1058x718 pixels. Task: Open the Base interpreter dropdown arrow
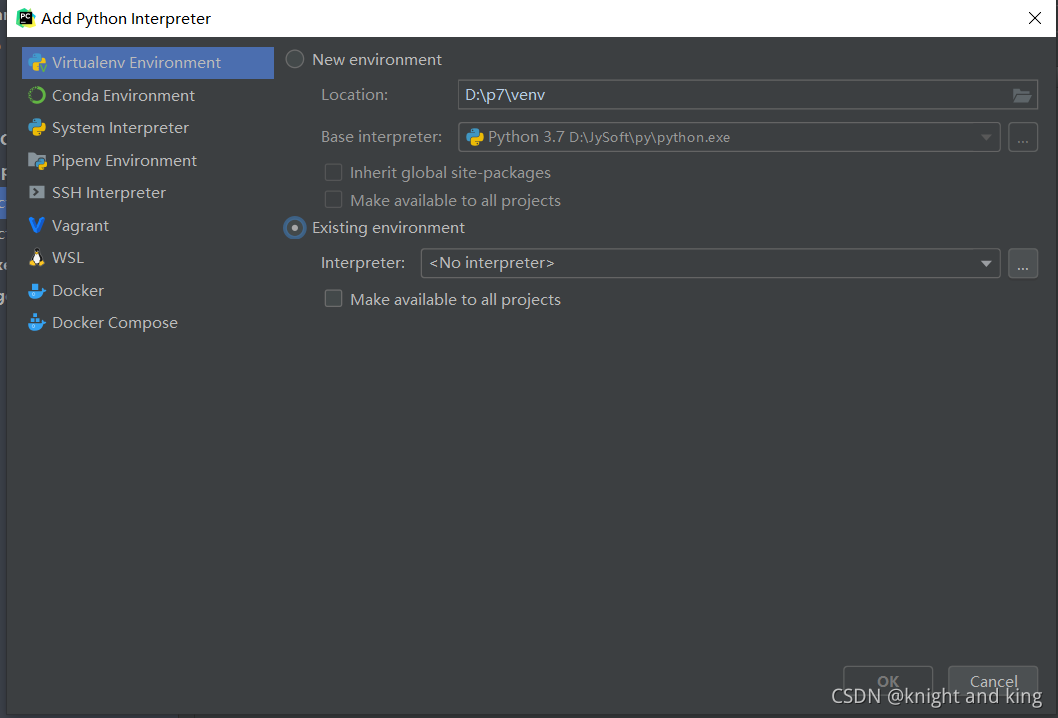986,138
